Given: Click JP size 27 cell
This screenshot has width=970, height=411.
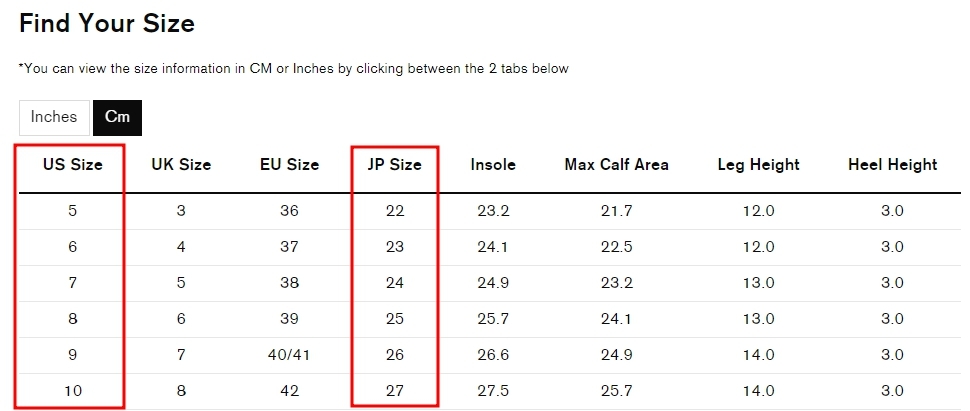Looking at the screenshot, I should click(394, 391).
